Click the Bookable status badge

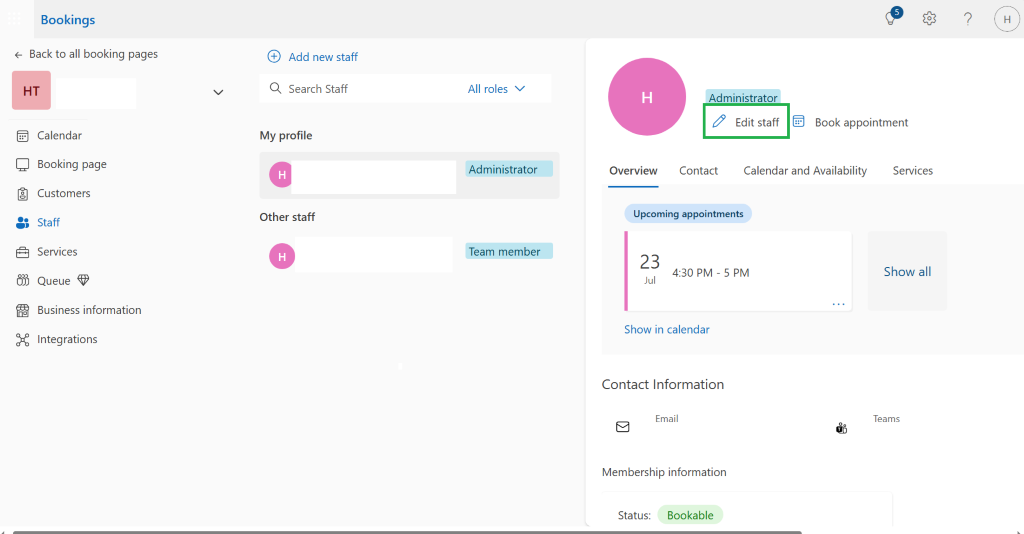pos(690,515)
